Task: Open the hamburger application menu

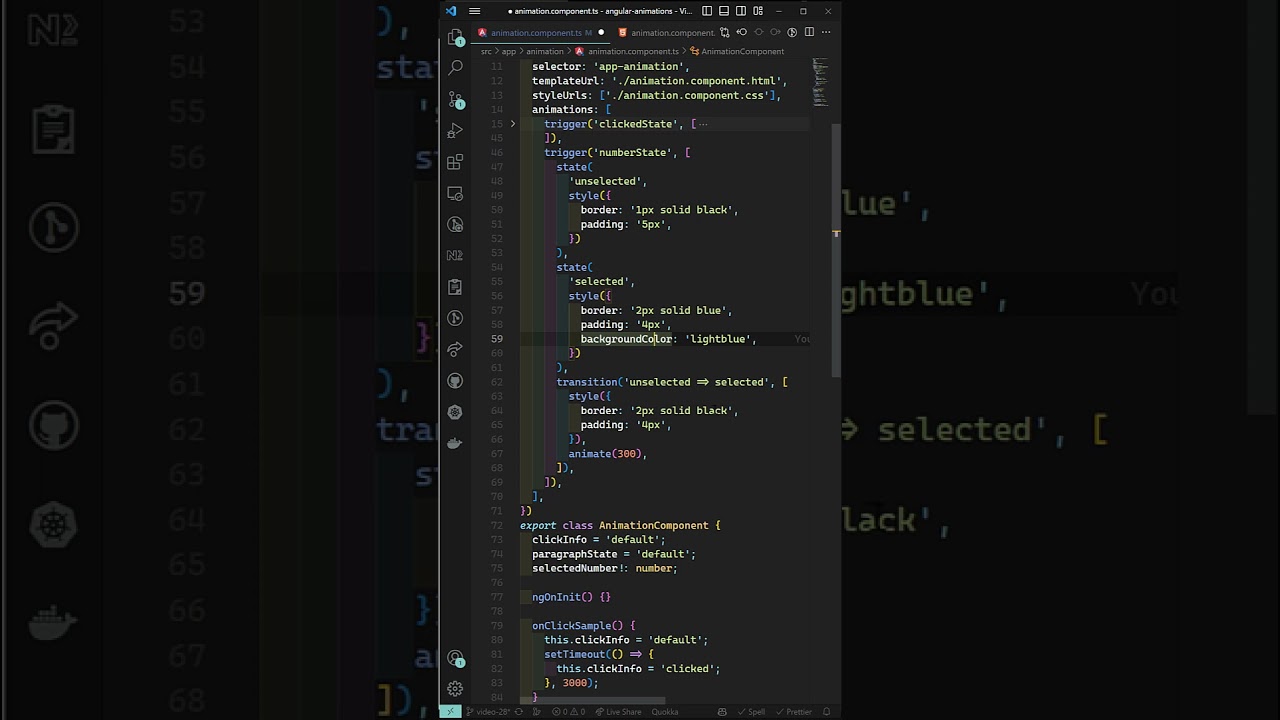Action: click(474, 11)
